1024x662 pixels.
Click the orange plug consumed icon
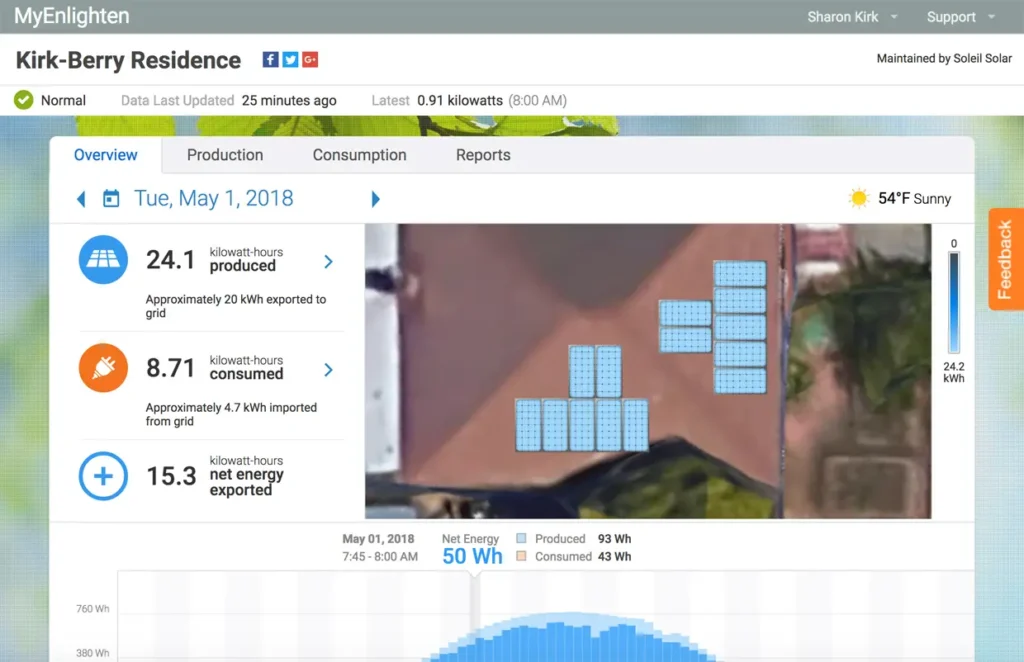(103, 368)
